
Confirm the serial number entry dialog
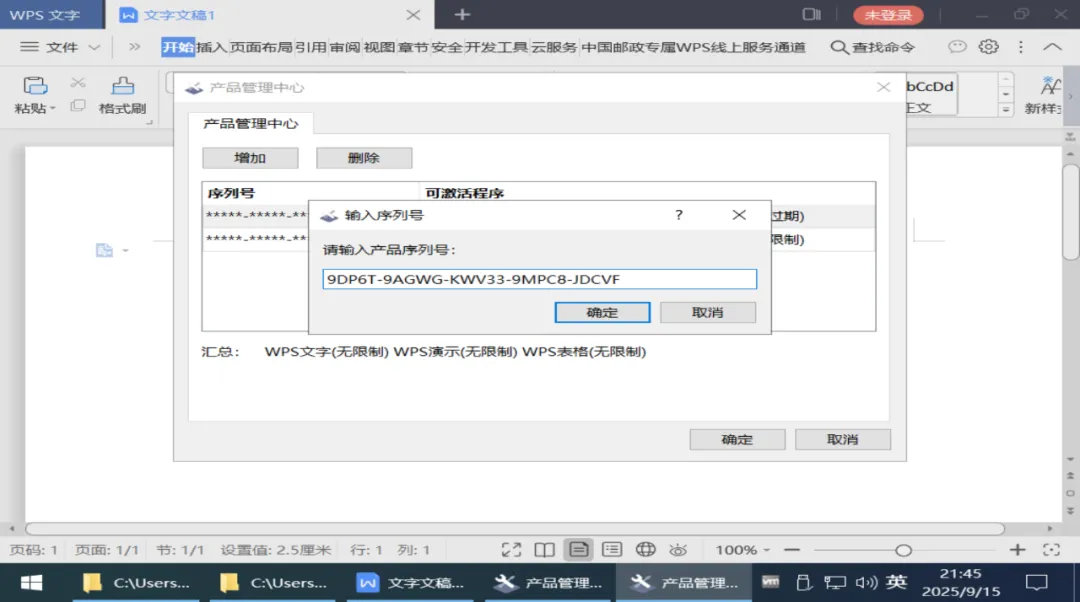602,312
